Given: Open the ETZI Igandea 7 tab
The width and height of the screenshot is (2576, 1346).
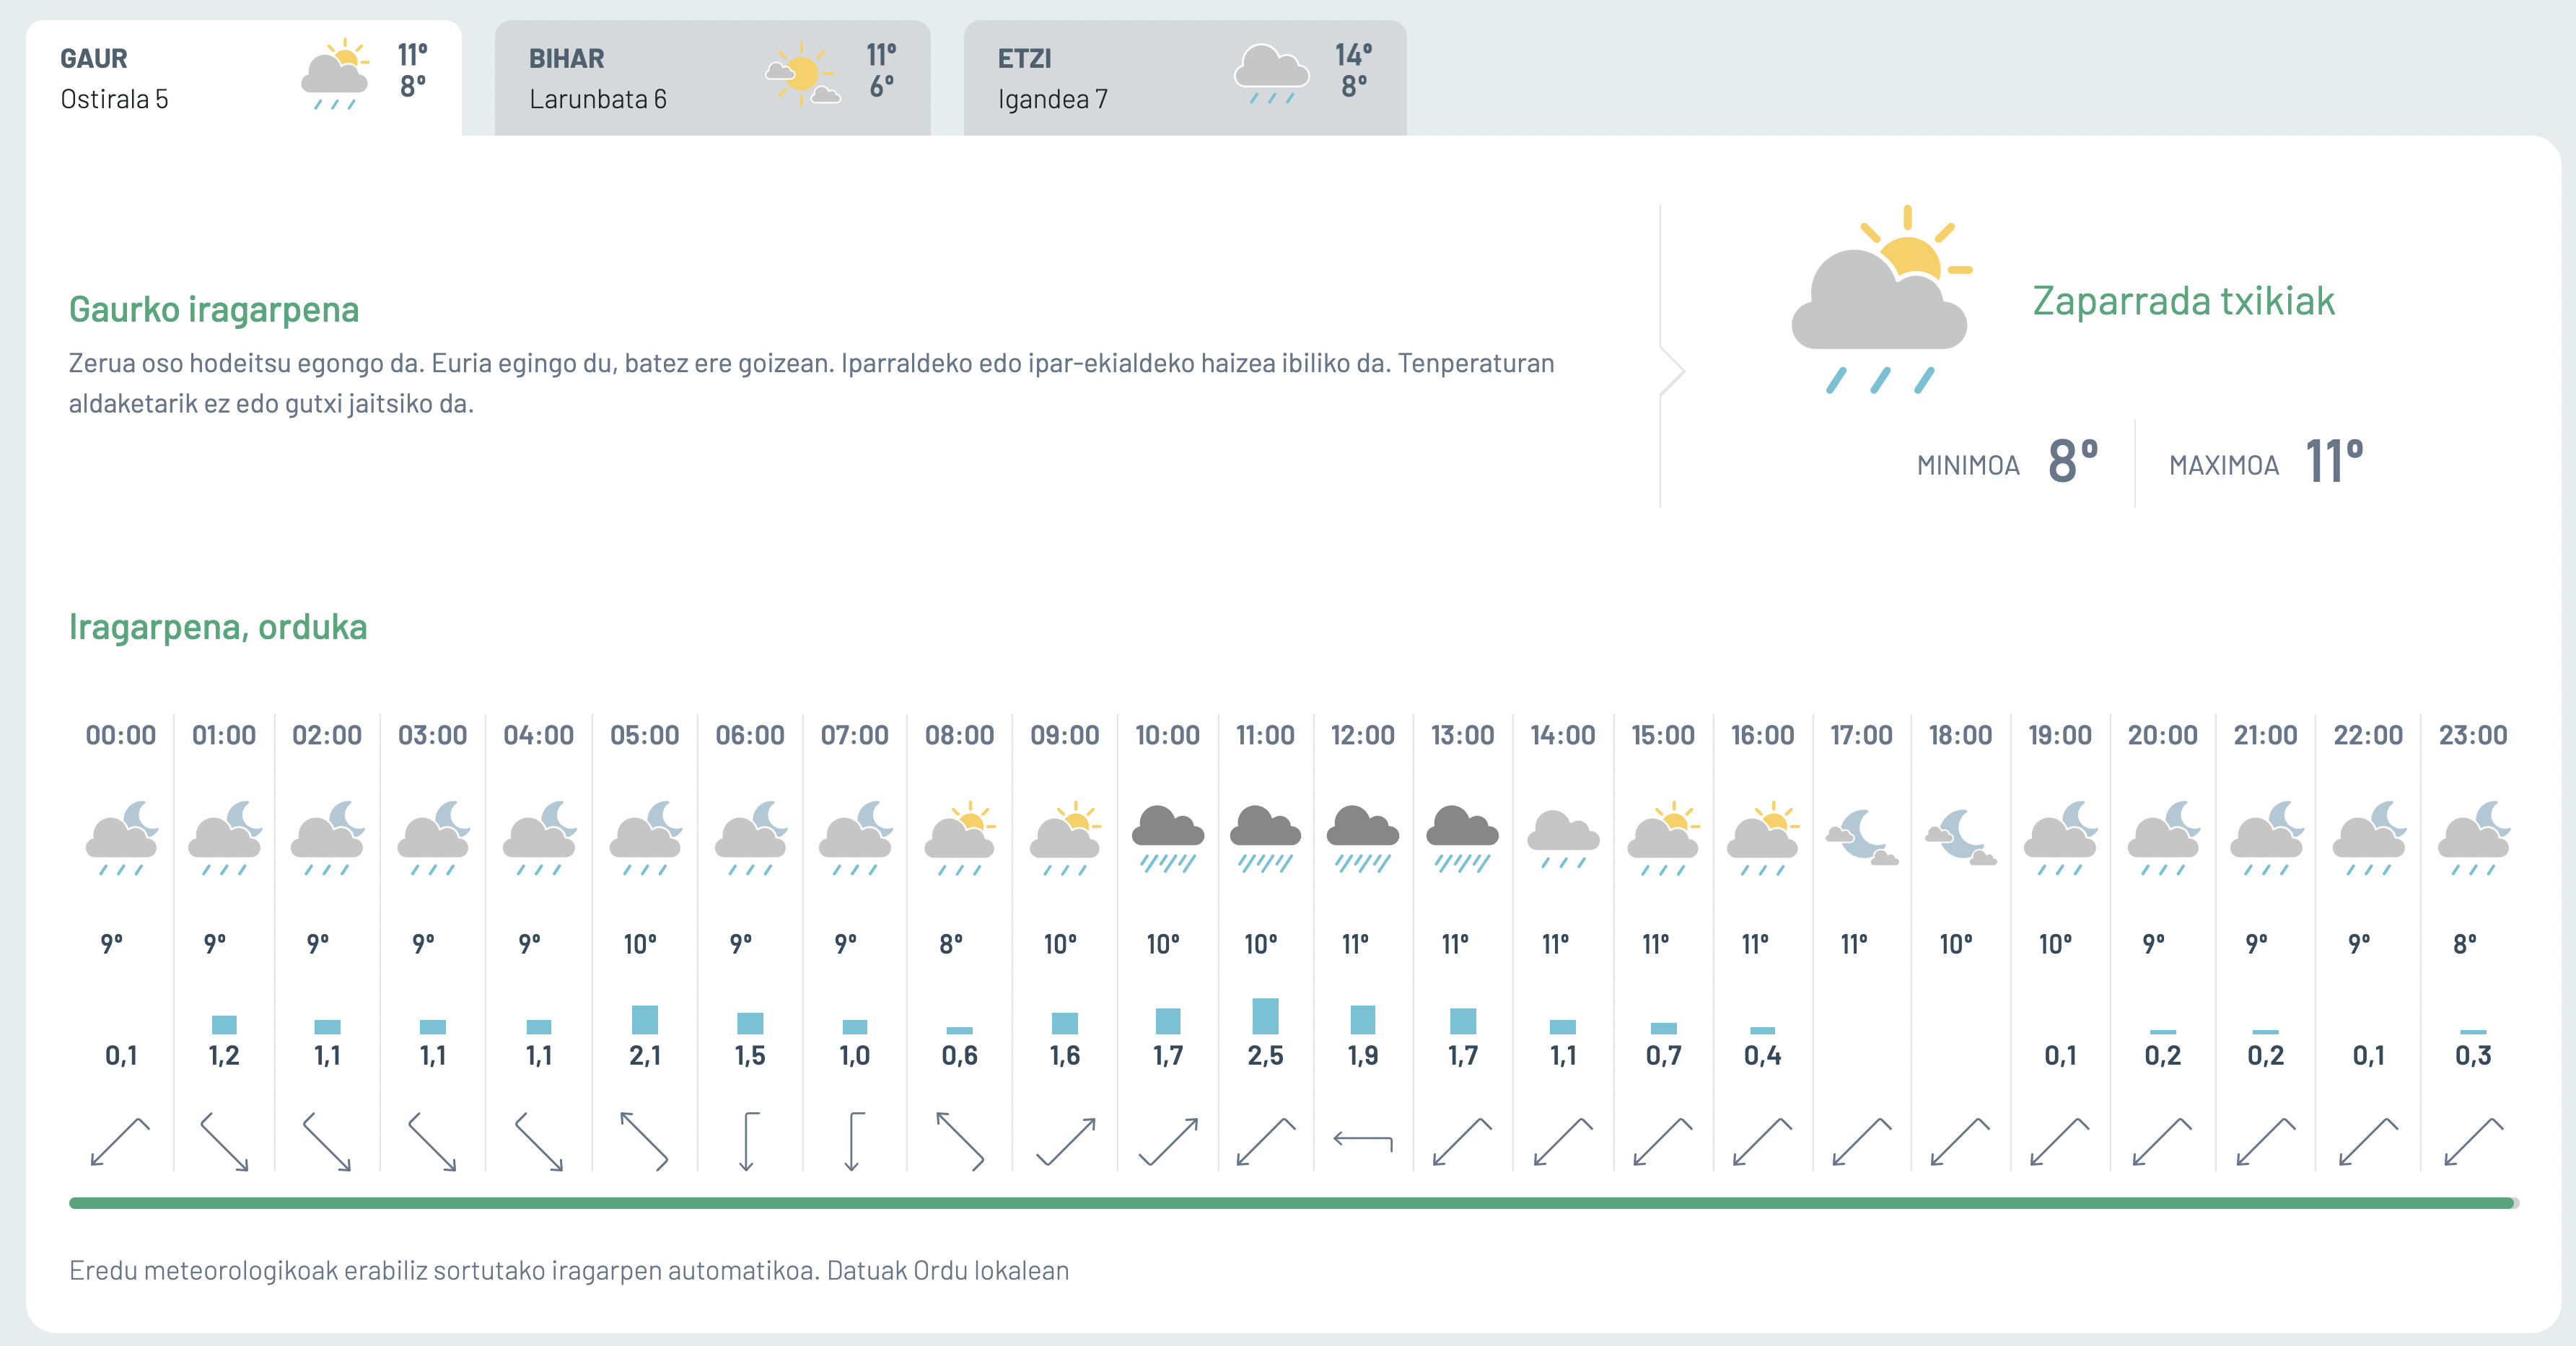Looking at the screenshot, I should [x=1185, y=78].
